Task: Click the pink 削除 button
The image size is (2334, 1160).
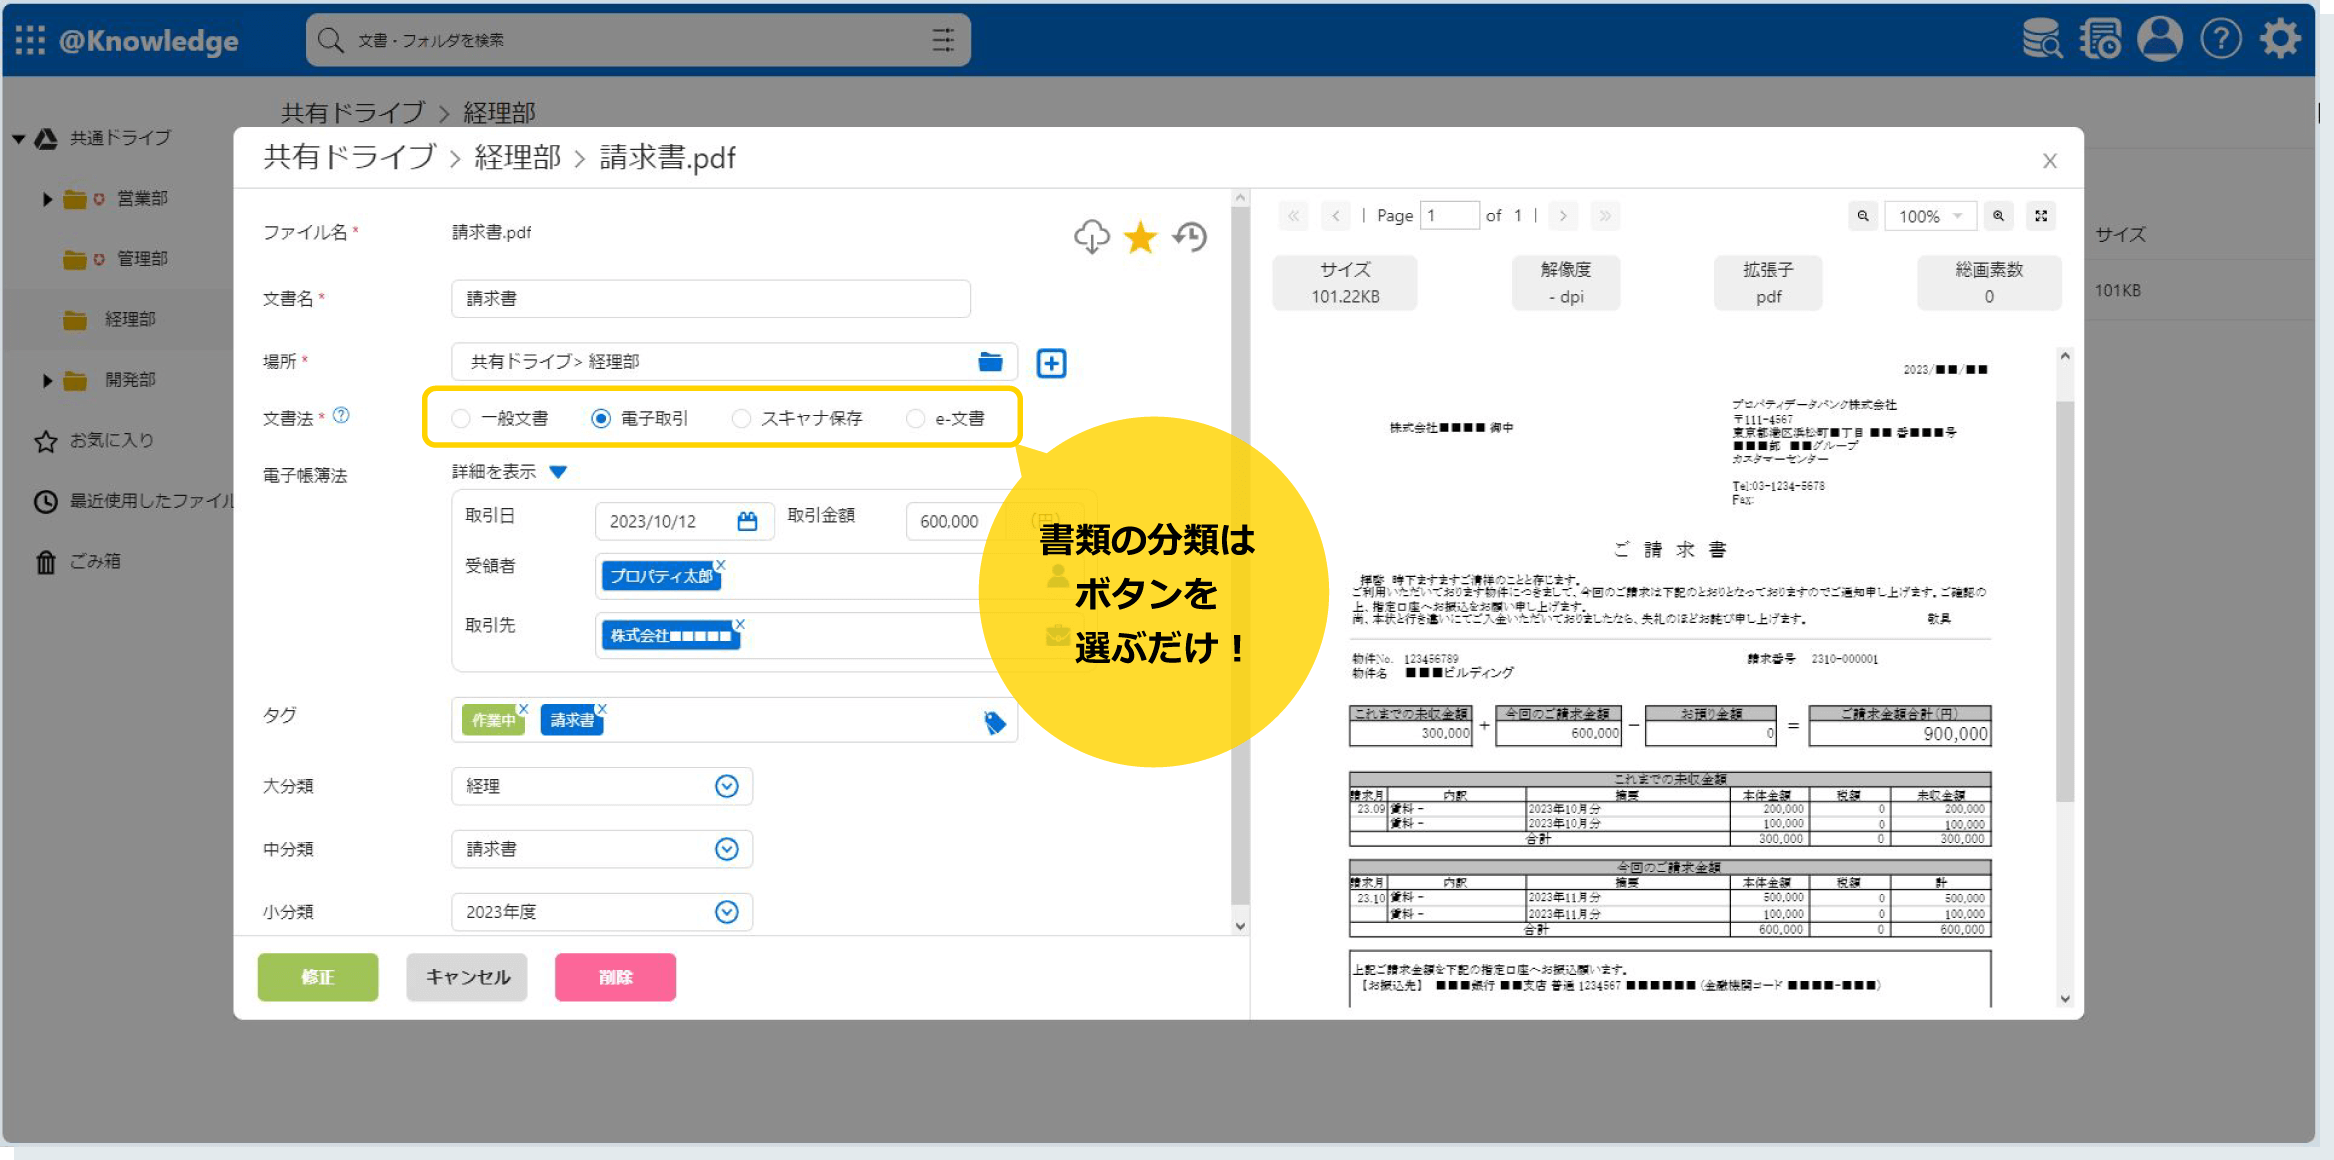Action: pyautogui.click(x=615, y=977)
